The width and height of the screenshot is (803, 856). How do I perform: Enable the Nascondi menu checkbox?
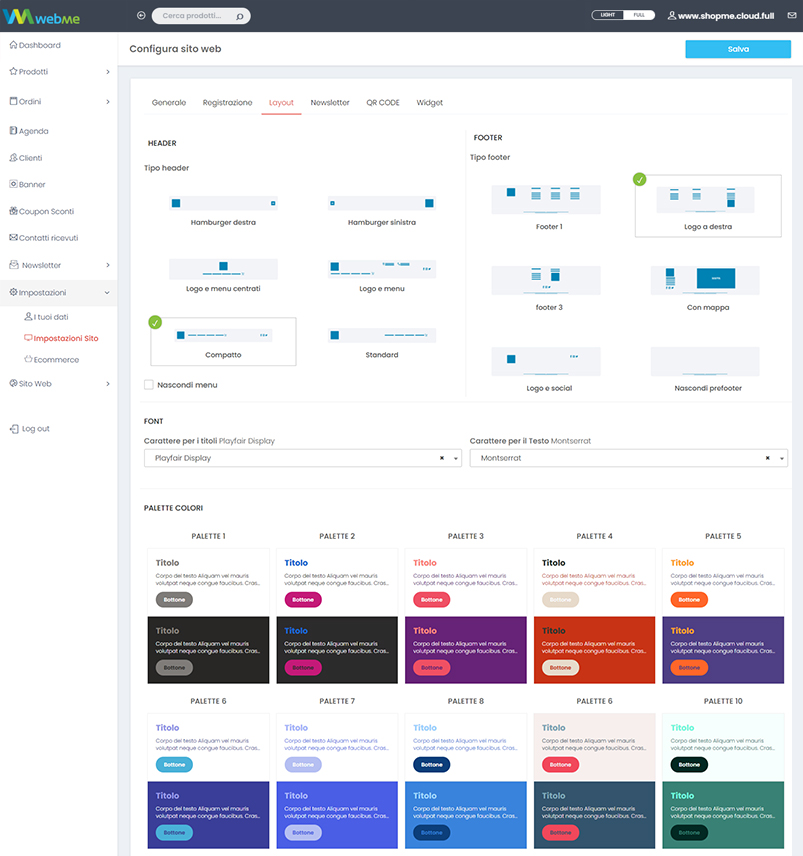(149, 385)
